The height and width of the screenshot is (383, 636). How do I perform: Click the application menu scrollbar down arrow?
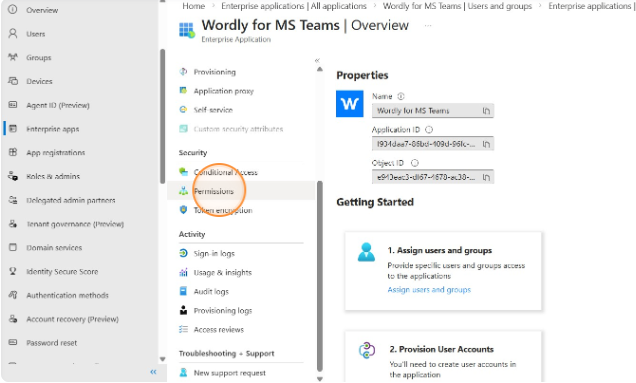tap(320, 379)
